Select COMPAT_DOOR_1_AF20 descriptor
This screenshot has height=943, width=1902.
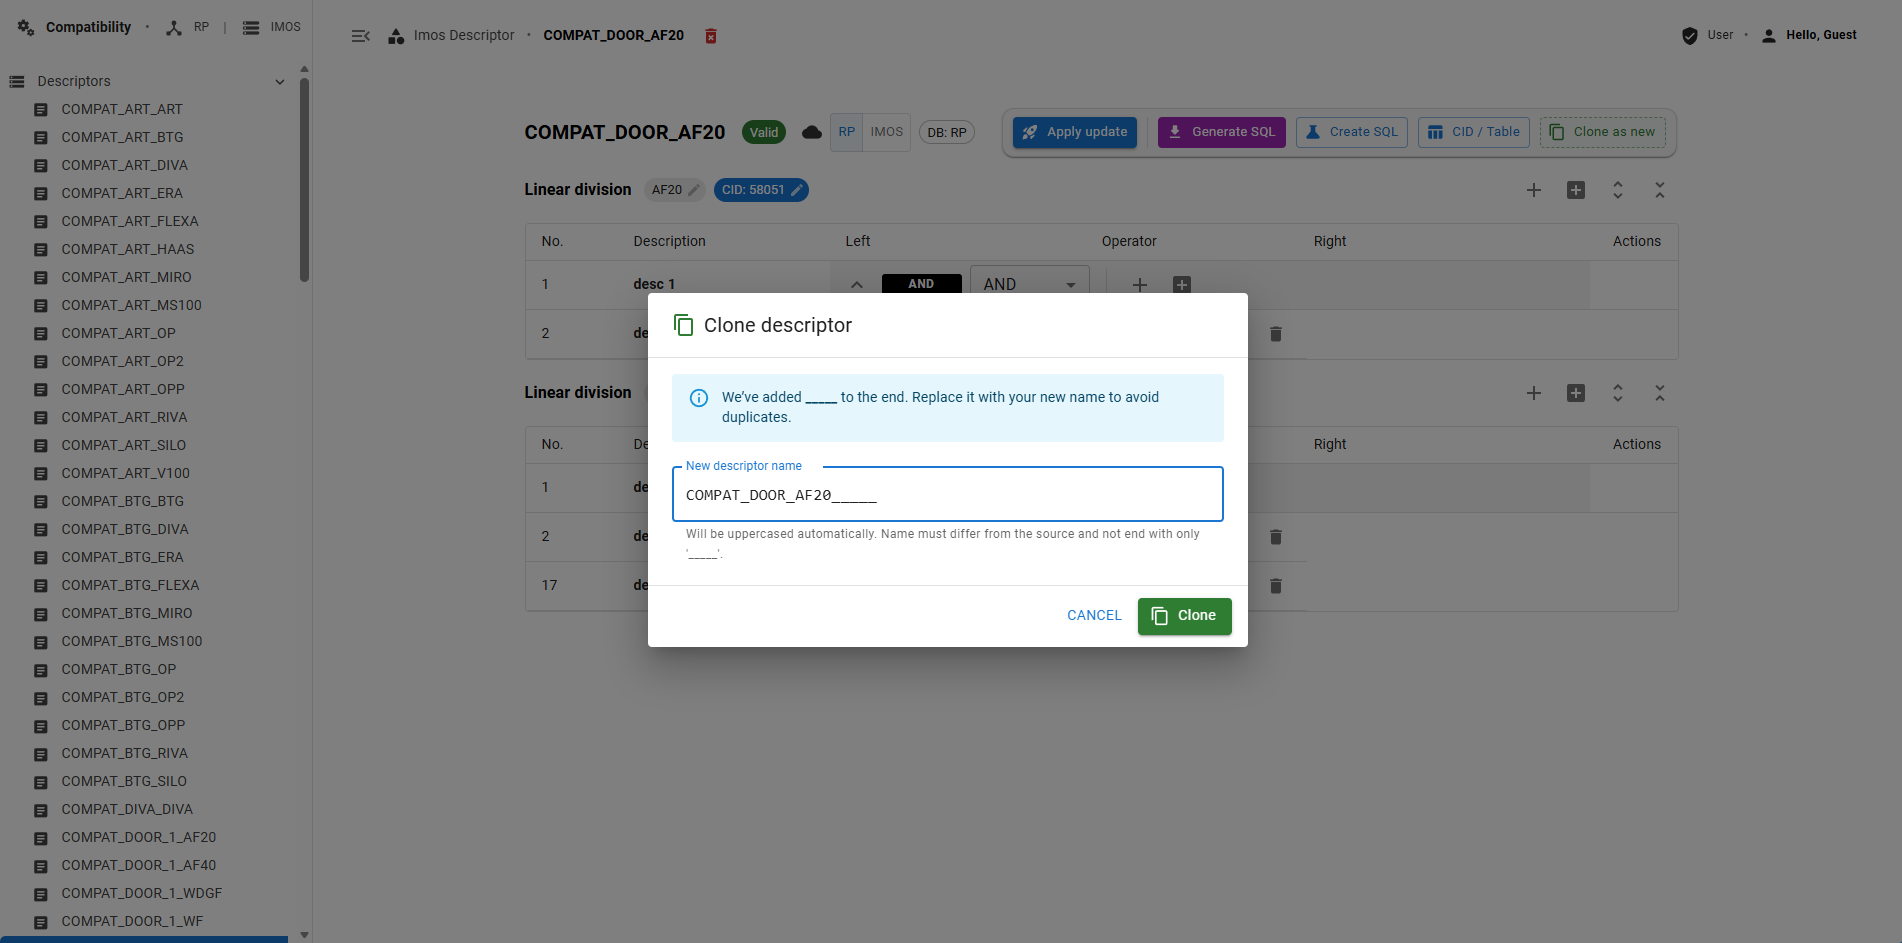click(x=139, y=838)
